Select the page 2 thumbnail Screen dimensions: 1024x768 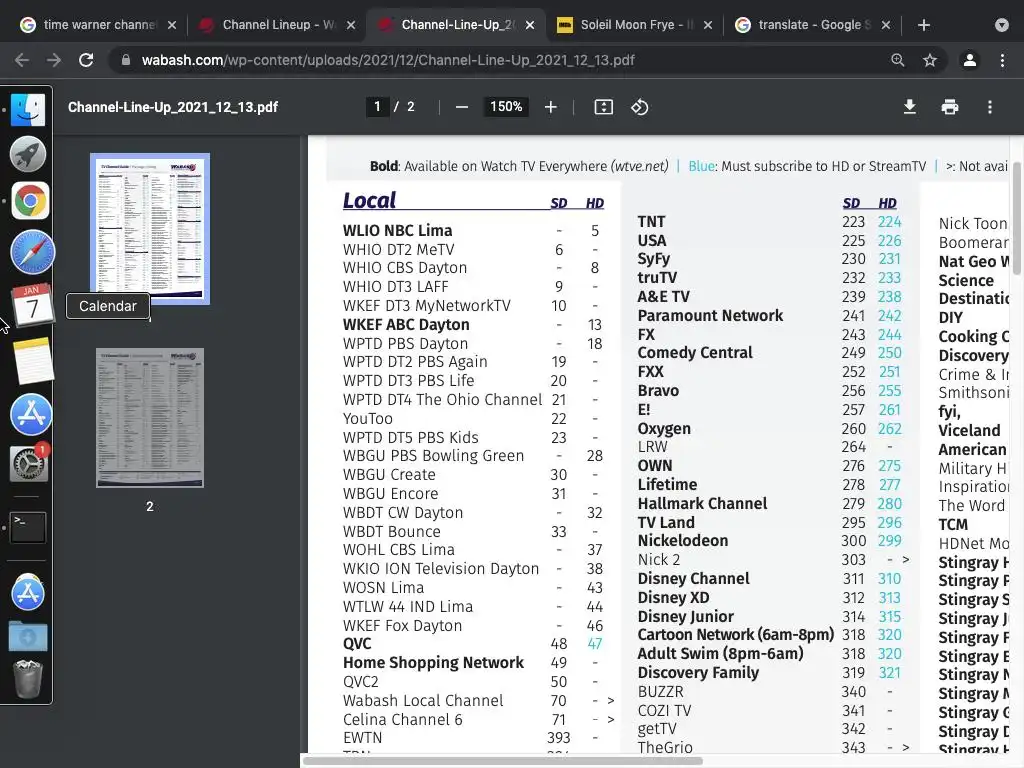pos(150,418)
